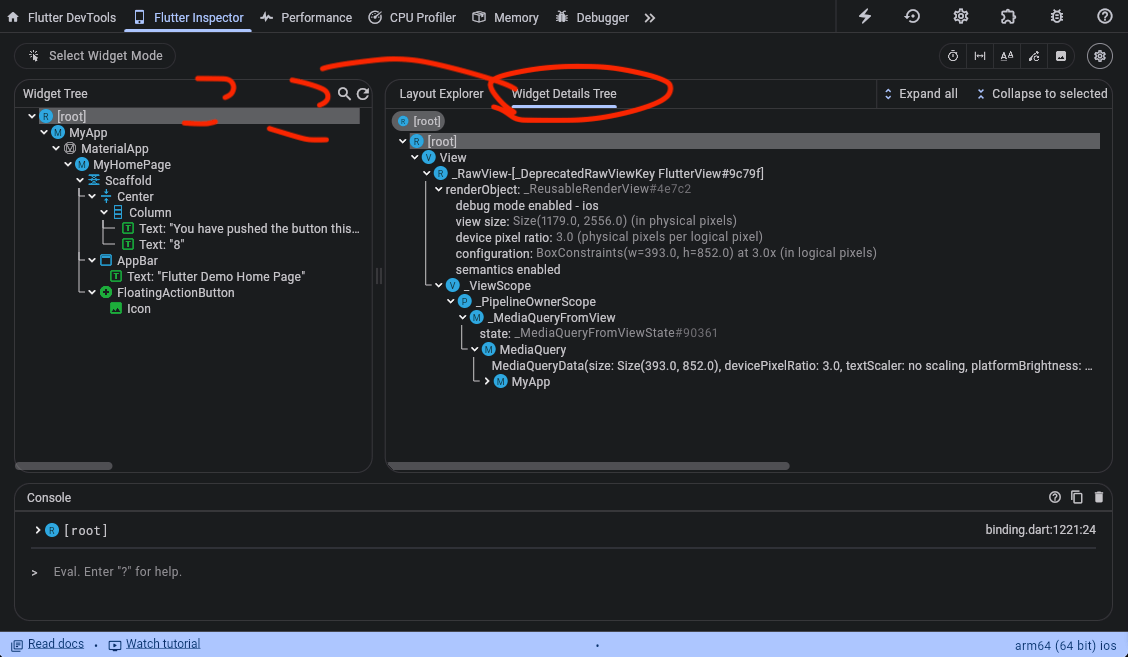Clear console with trash icon

coord(1099,497)
